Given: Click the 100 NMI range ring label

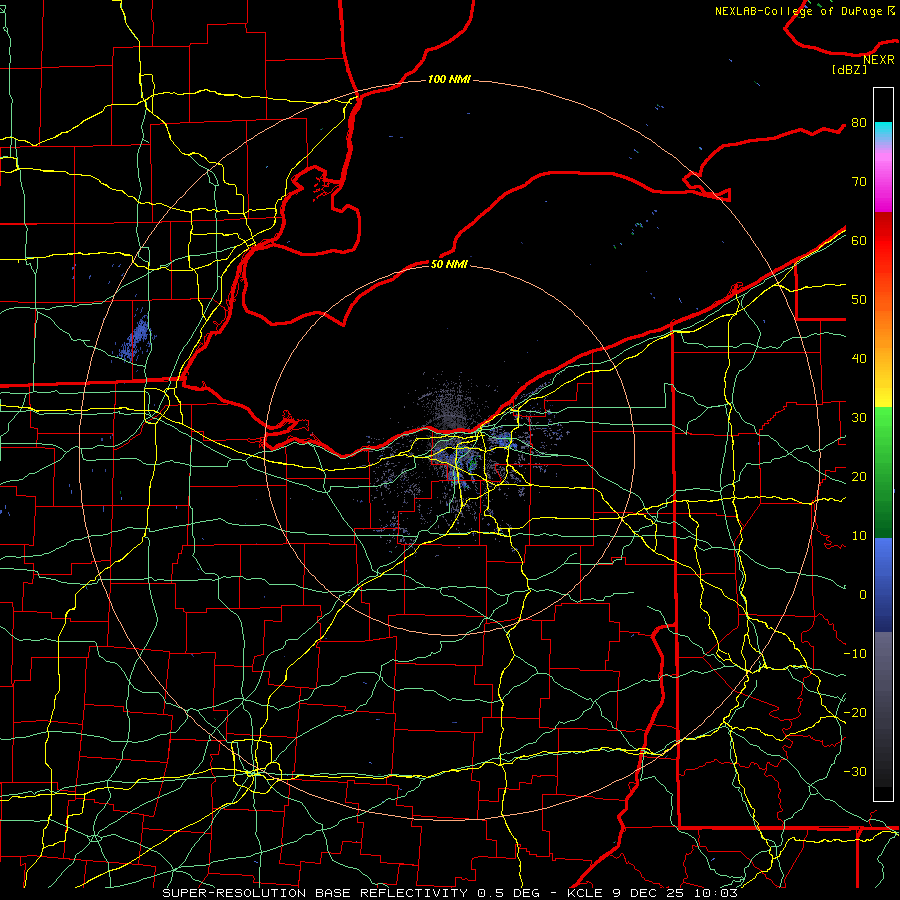Looking at the screenshot, I should point(449,79).
